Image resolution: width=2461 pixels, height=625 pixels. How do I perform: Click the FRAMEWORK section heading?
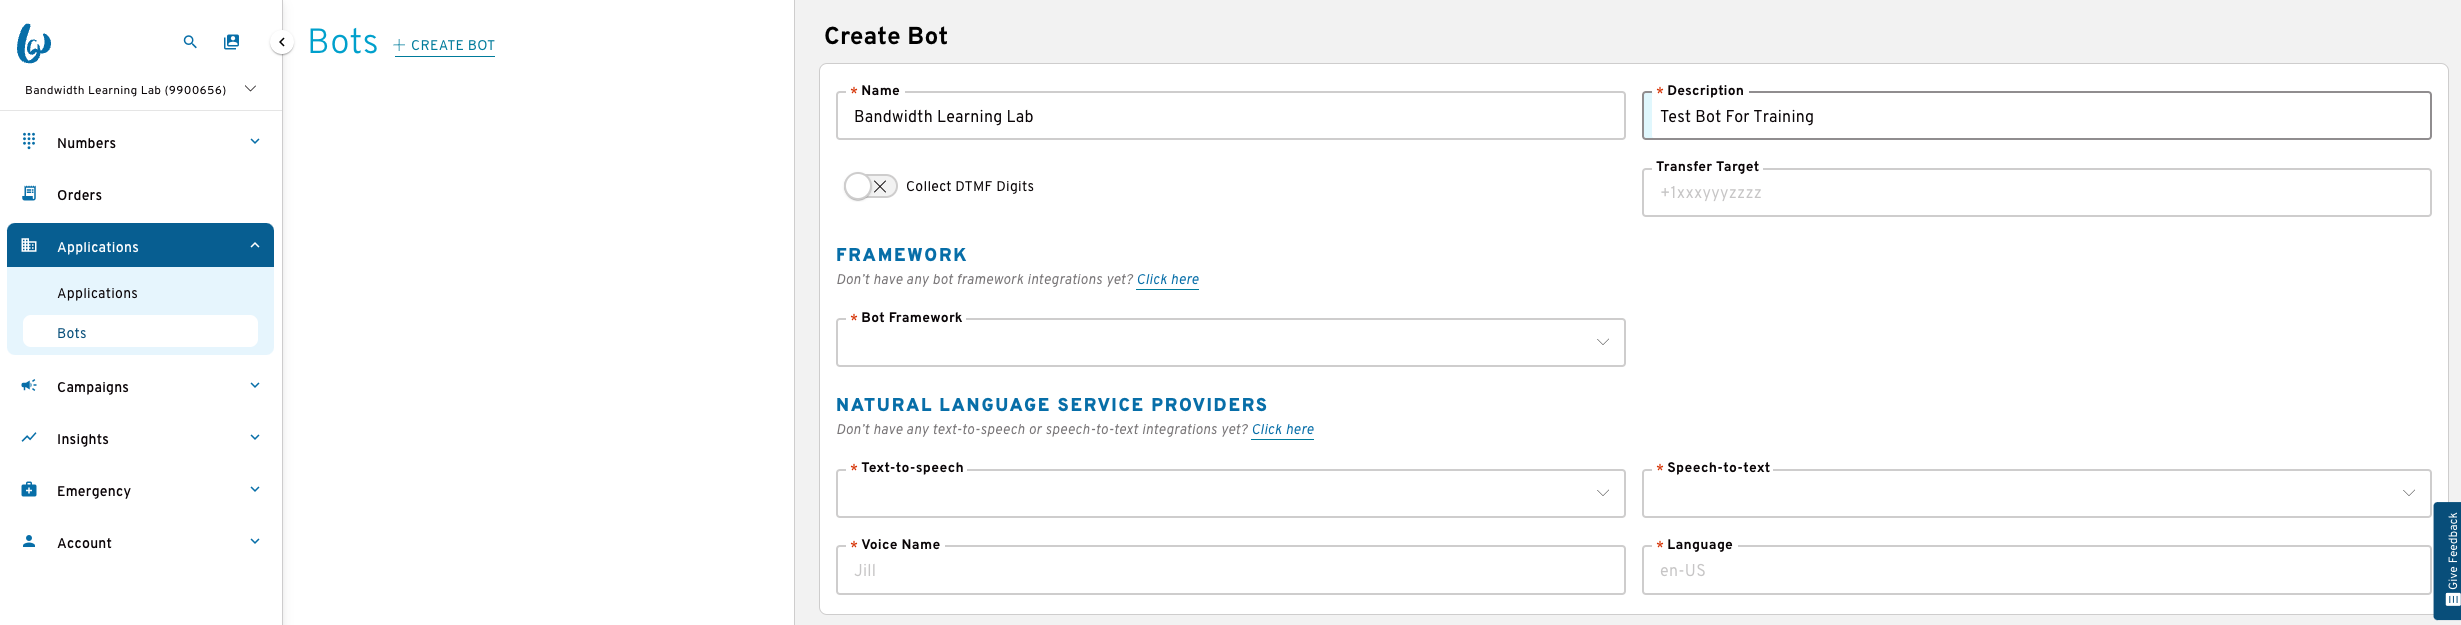coord(902,255)
